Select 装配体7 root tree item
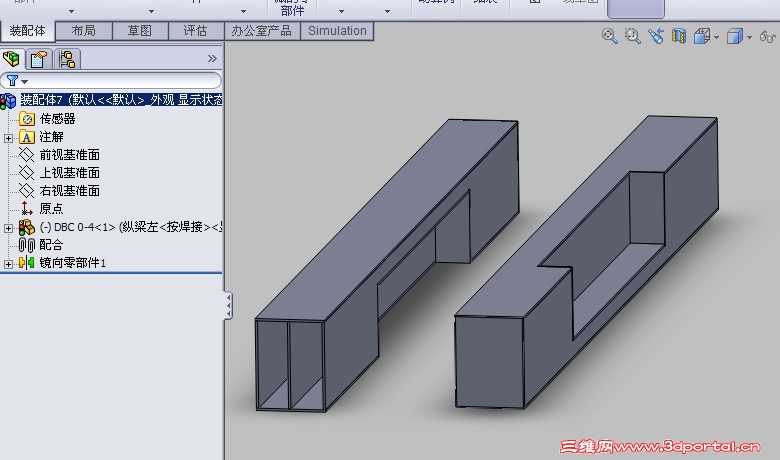The height and width of the screenshot is (460, 780). pos(121,100)
